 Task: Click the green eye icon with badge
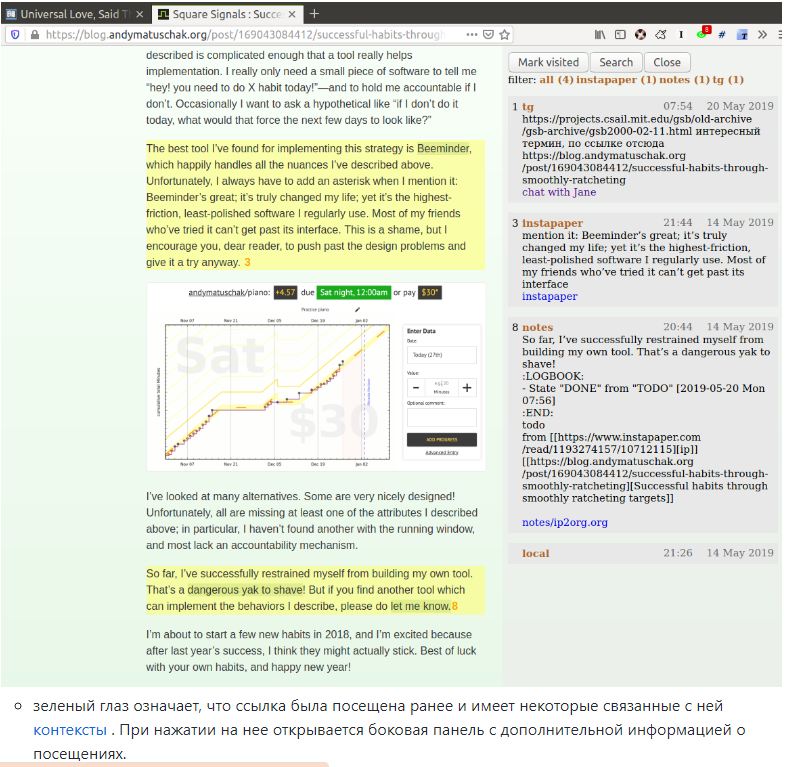pyautogui.click(x=702, y=34)
